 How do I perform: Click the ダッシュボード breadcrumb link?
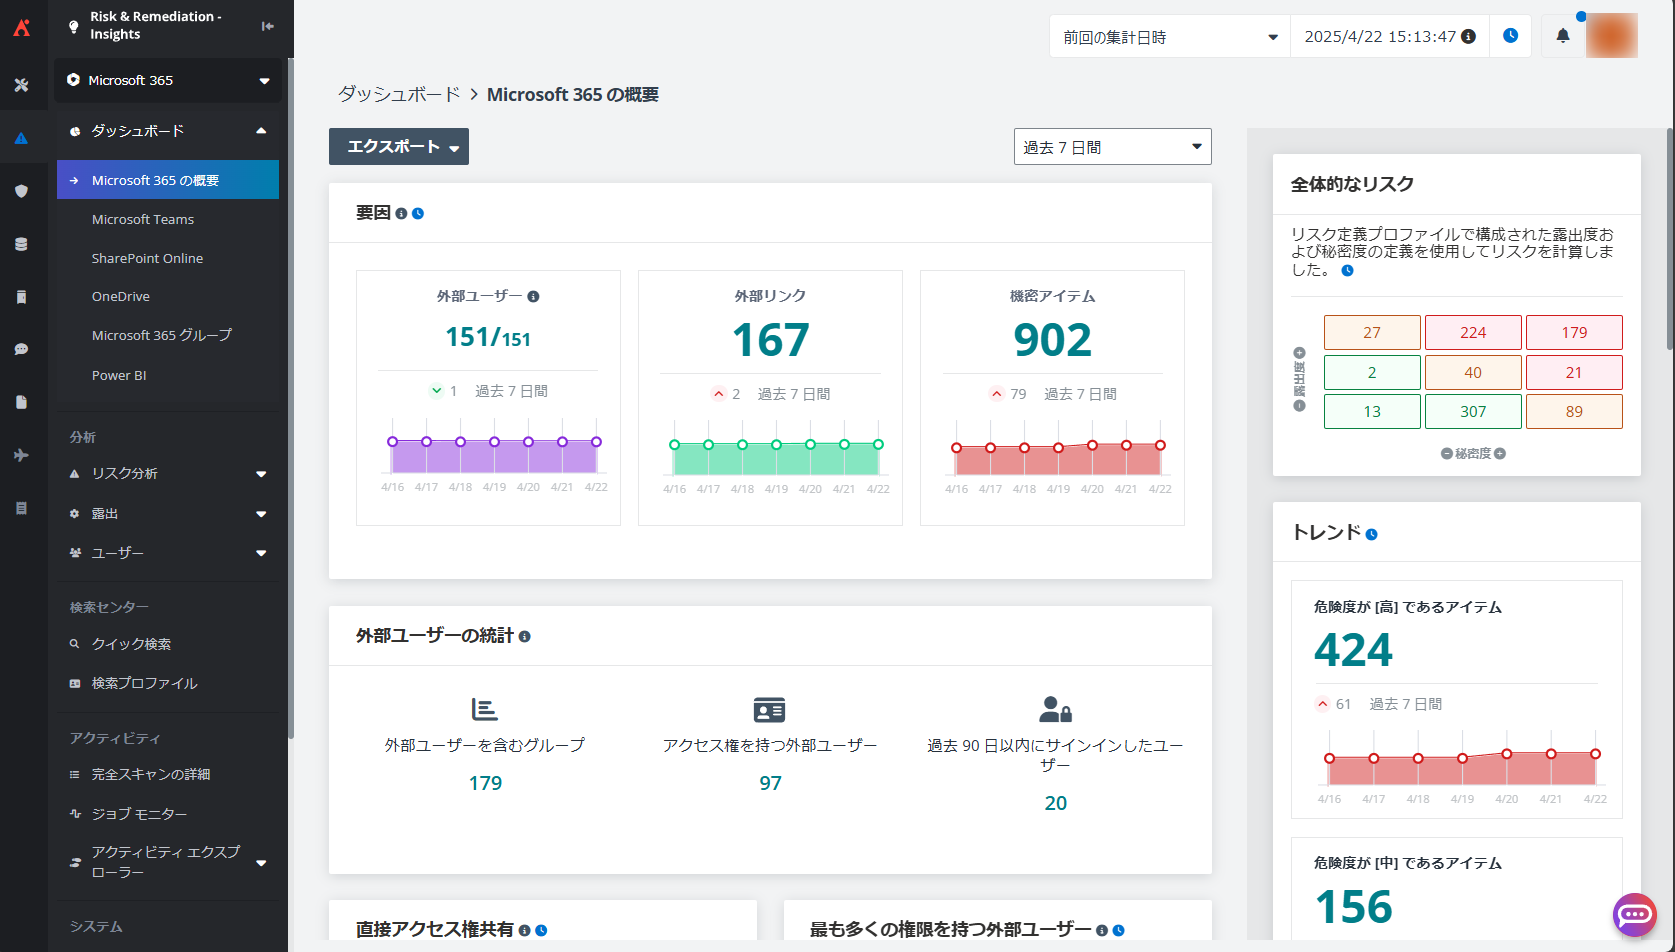coord(399,94)
